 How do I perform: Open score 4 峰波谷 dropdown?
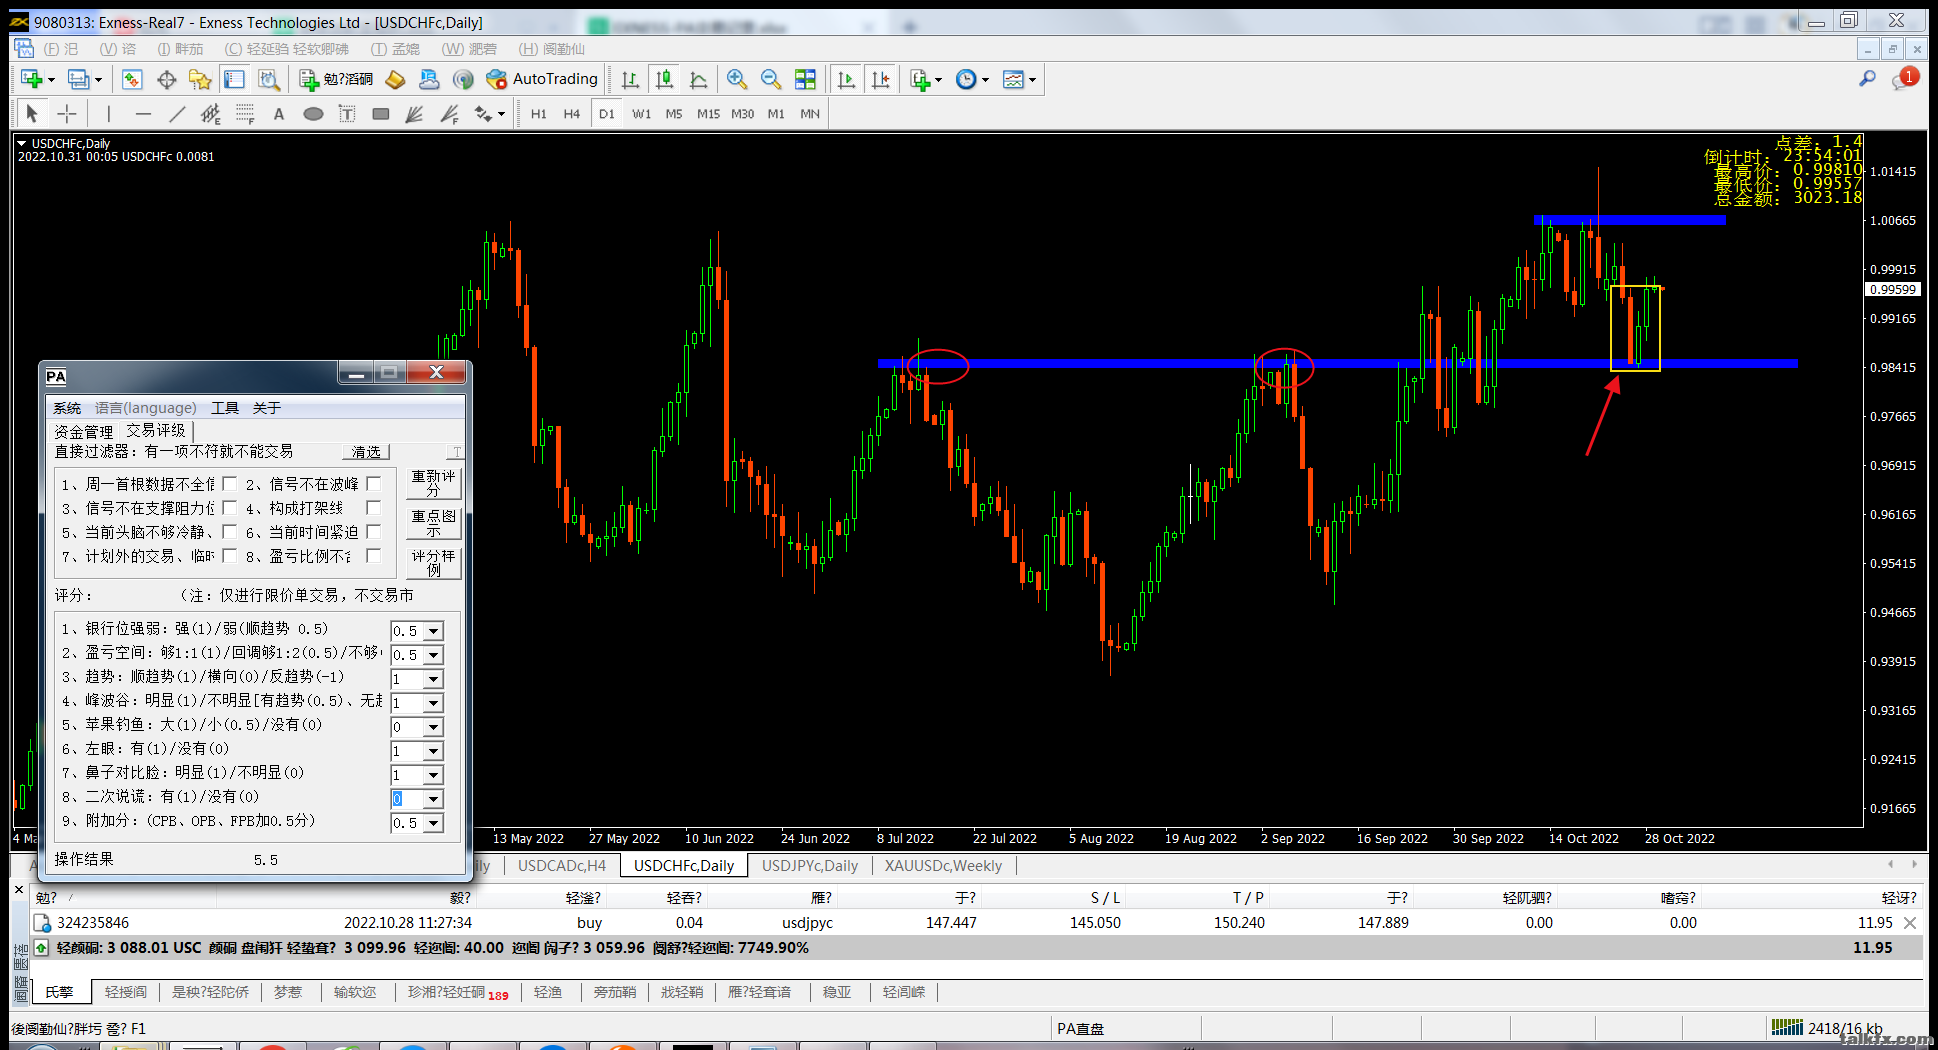pyautogui.click(x=434, y=703)
